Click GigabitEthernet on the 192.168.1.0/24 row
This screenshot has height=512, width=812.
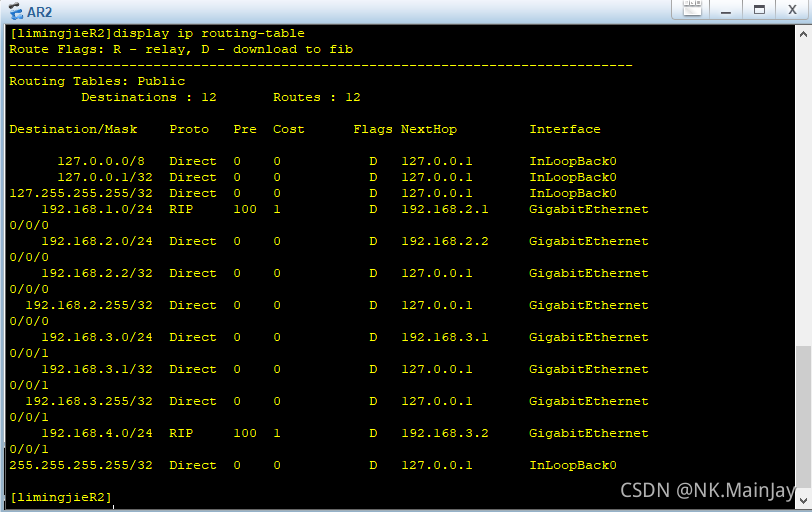tap(589, 210)
